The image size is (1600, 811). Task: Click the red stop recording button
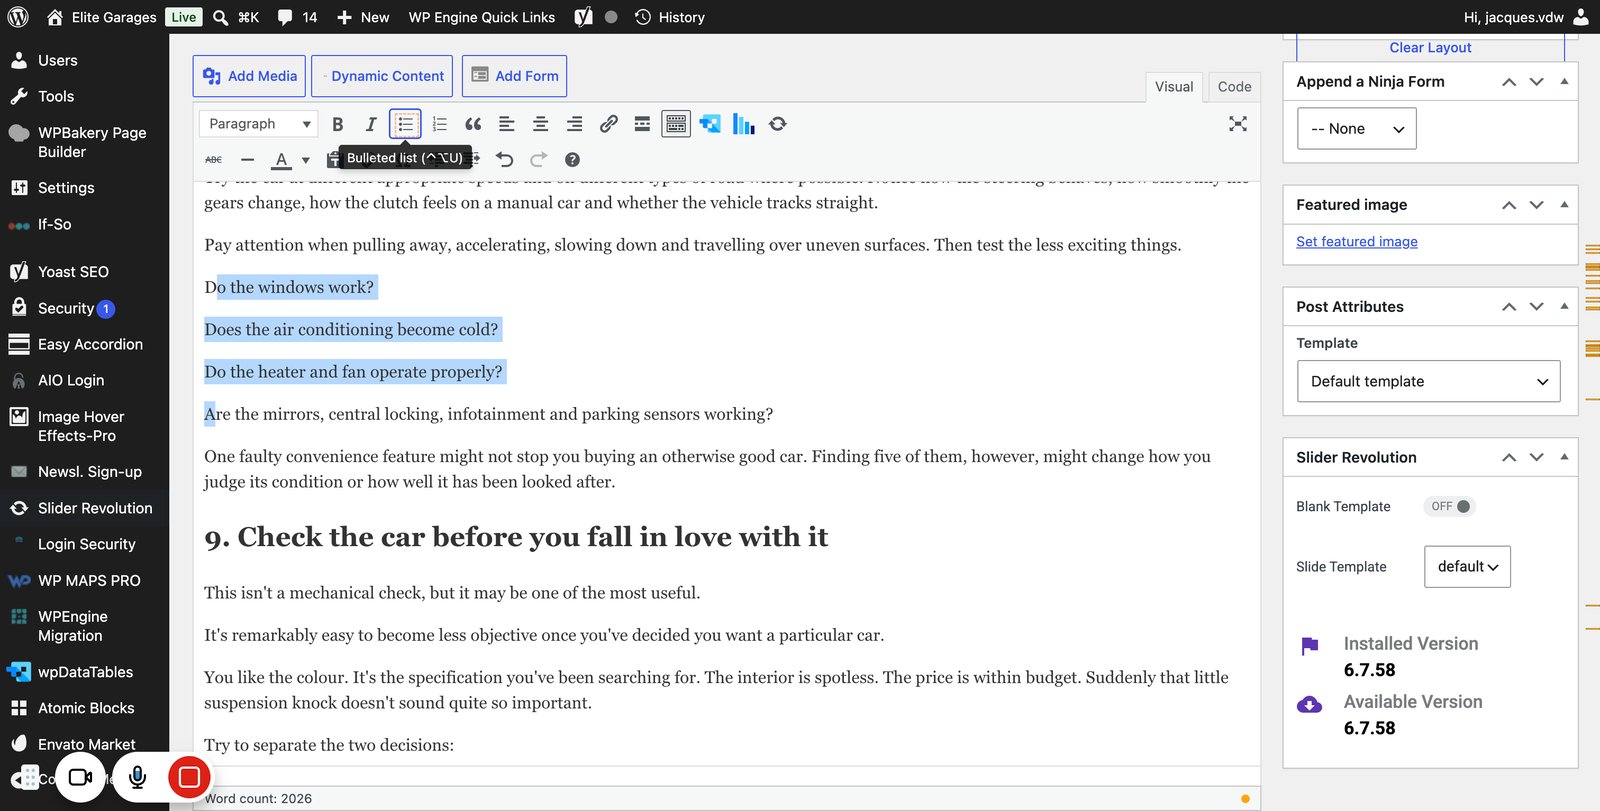189,777
